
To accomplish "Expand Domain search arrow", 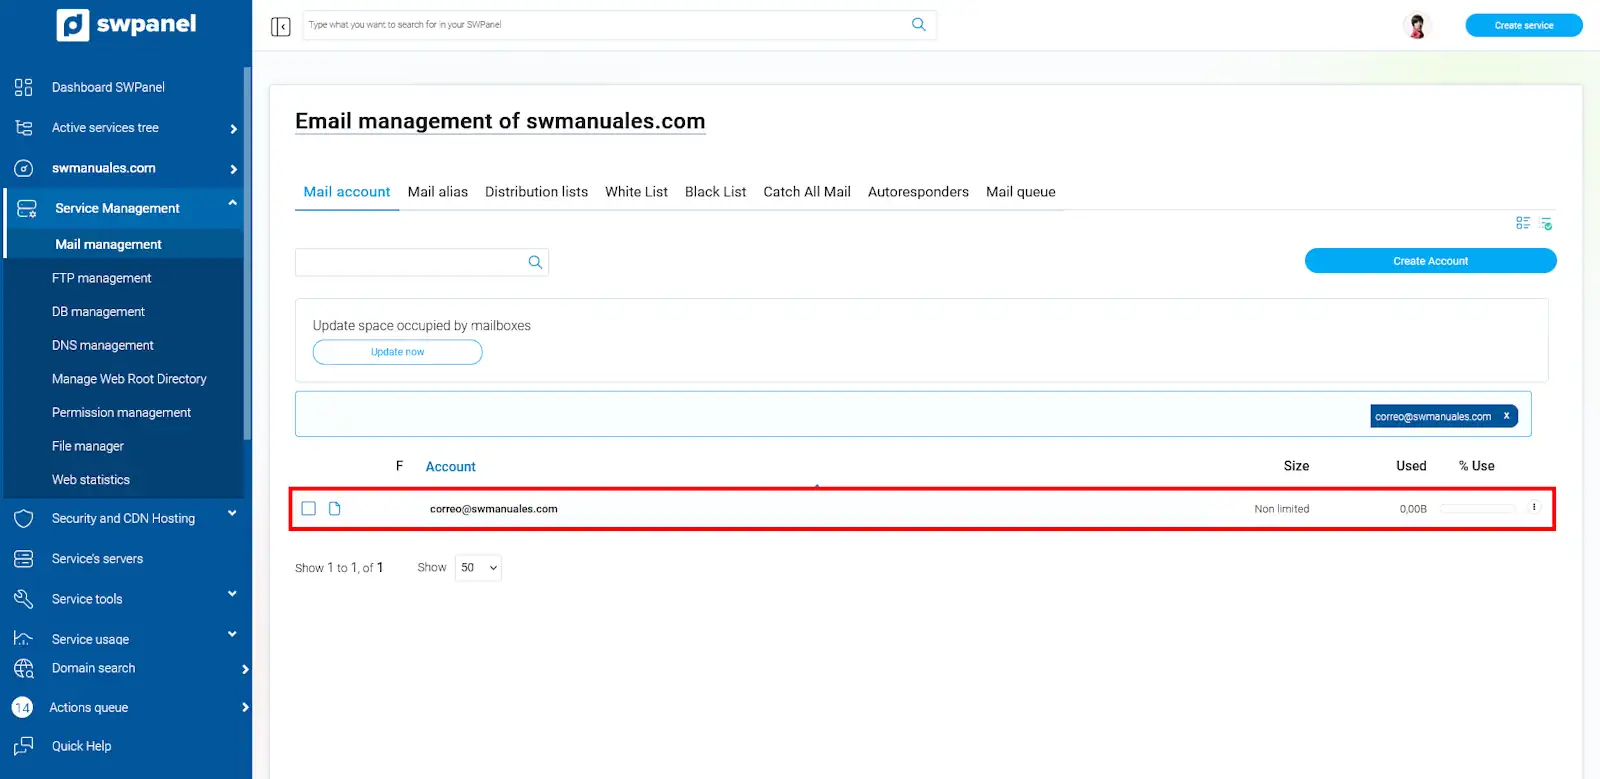I will click(245, 669).
